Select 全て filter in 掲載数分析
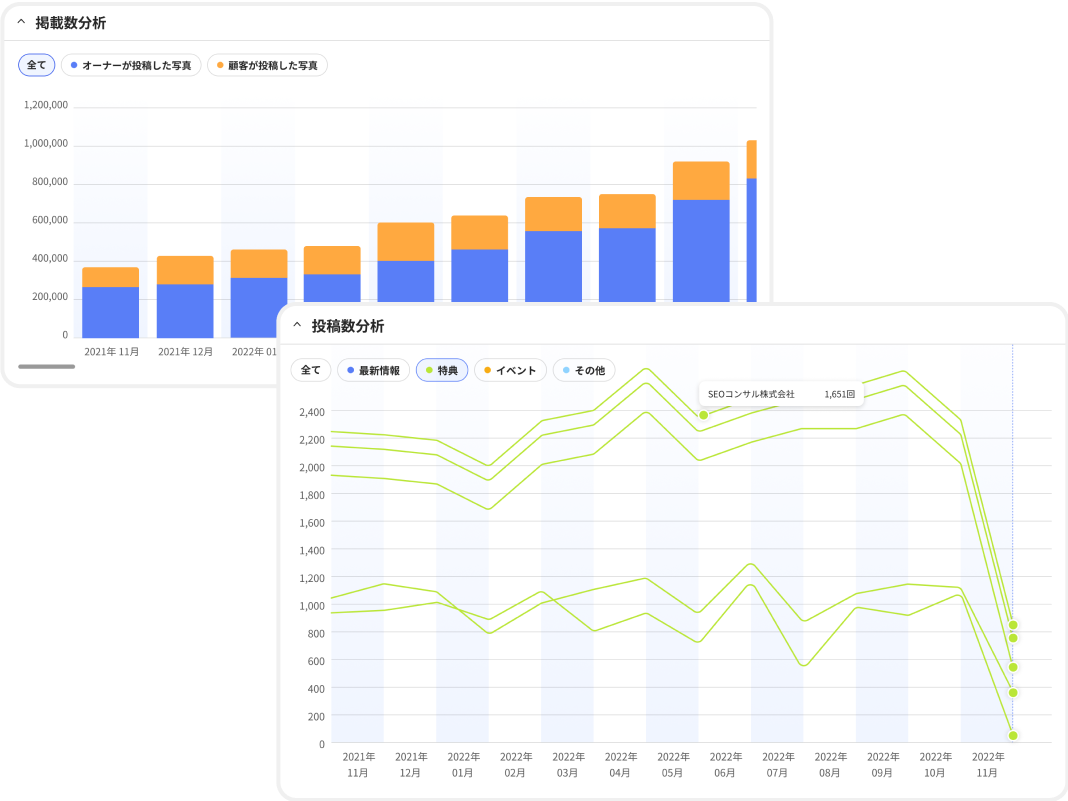 [37, 65]
